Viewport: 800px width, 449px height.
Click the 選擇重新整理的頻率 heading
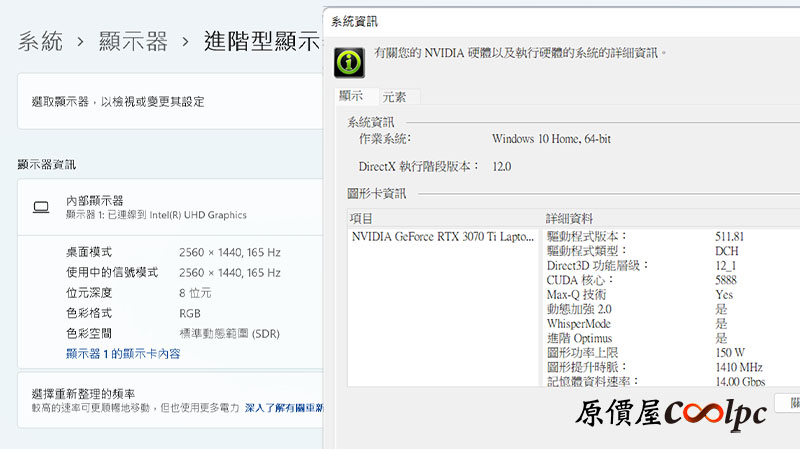[x=83, y=394]
